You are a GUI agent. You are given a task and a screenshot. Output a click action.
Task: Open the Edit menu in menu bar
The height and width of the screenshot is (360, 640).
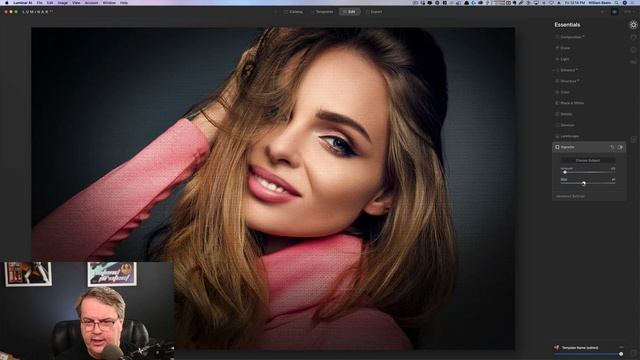[50, 2]
